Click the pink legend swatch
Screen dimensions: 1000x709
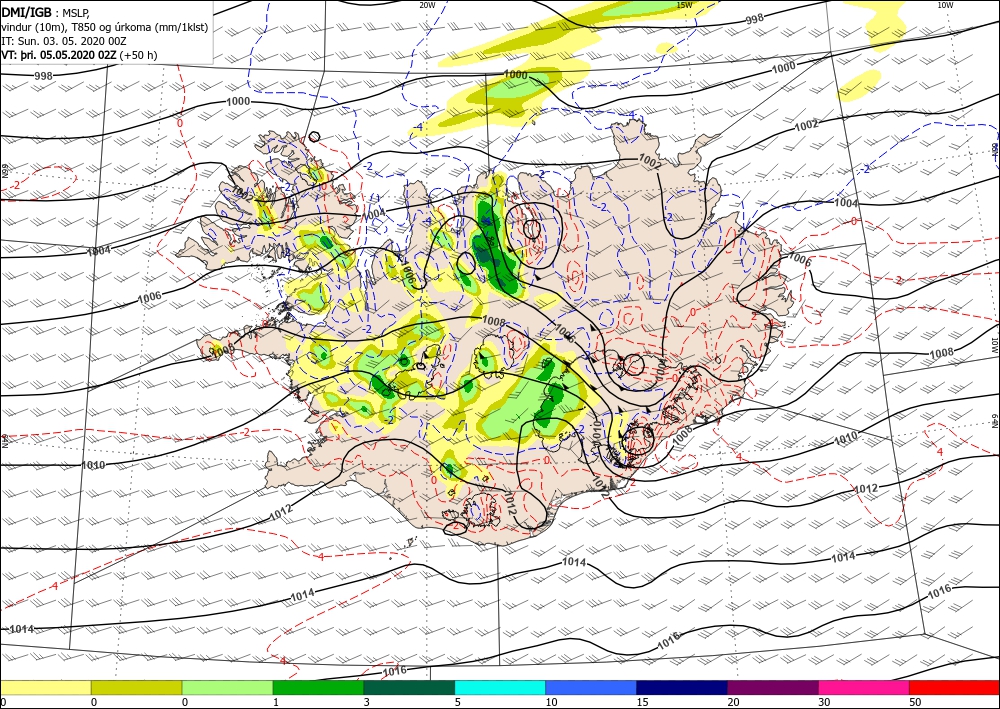click(x=864, y=687)
